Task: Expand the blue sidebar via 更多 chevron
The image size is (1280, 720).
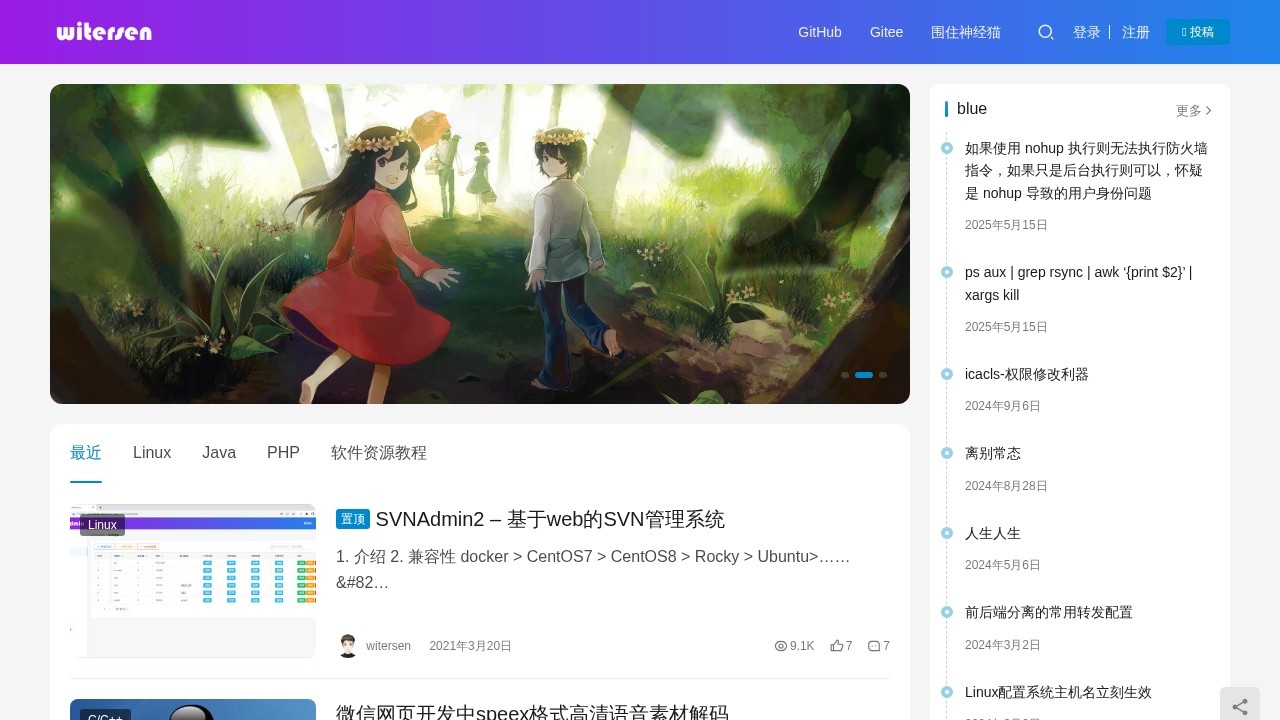Action: click(x=1193, y=110)
